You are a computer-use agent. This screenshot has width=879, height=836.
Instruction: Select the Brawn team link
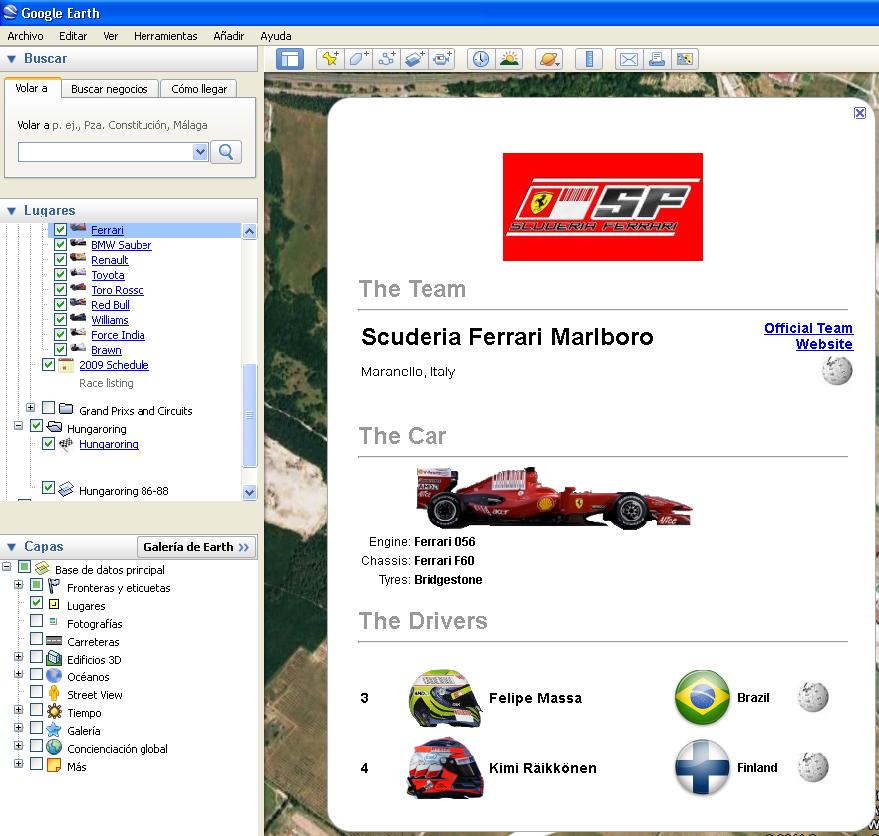point(106,350)
